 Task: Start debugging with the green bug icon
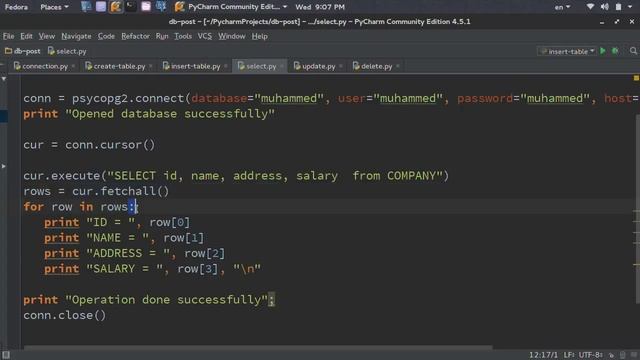pos(615,51)
